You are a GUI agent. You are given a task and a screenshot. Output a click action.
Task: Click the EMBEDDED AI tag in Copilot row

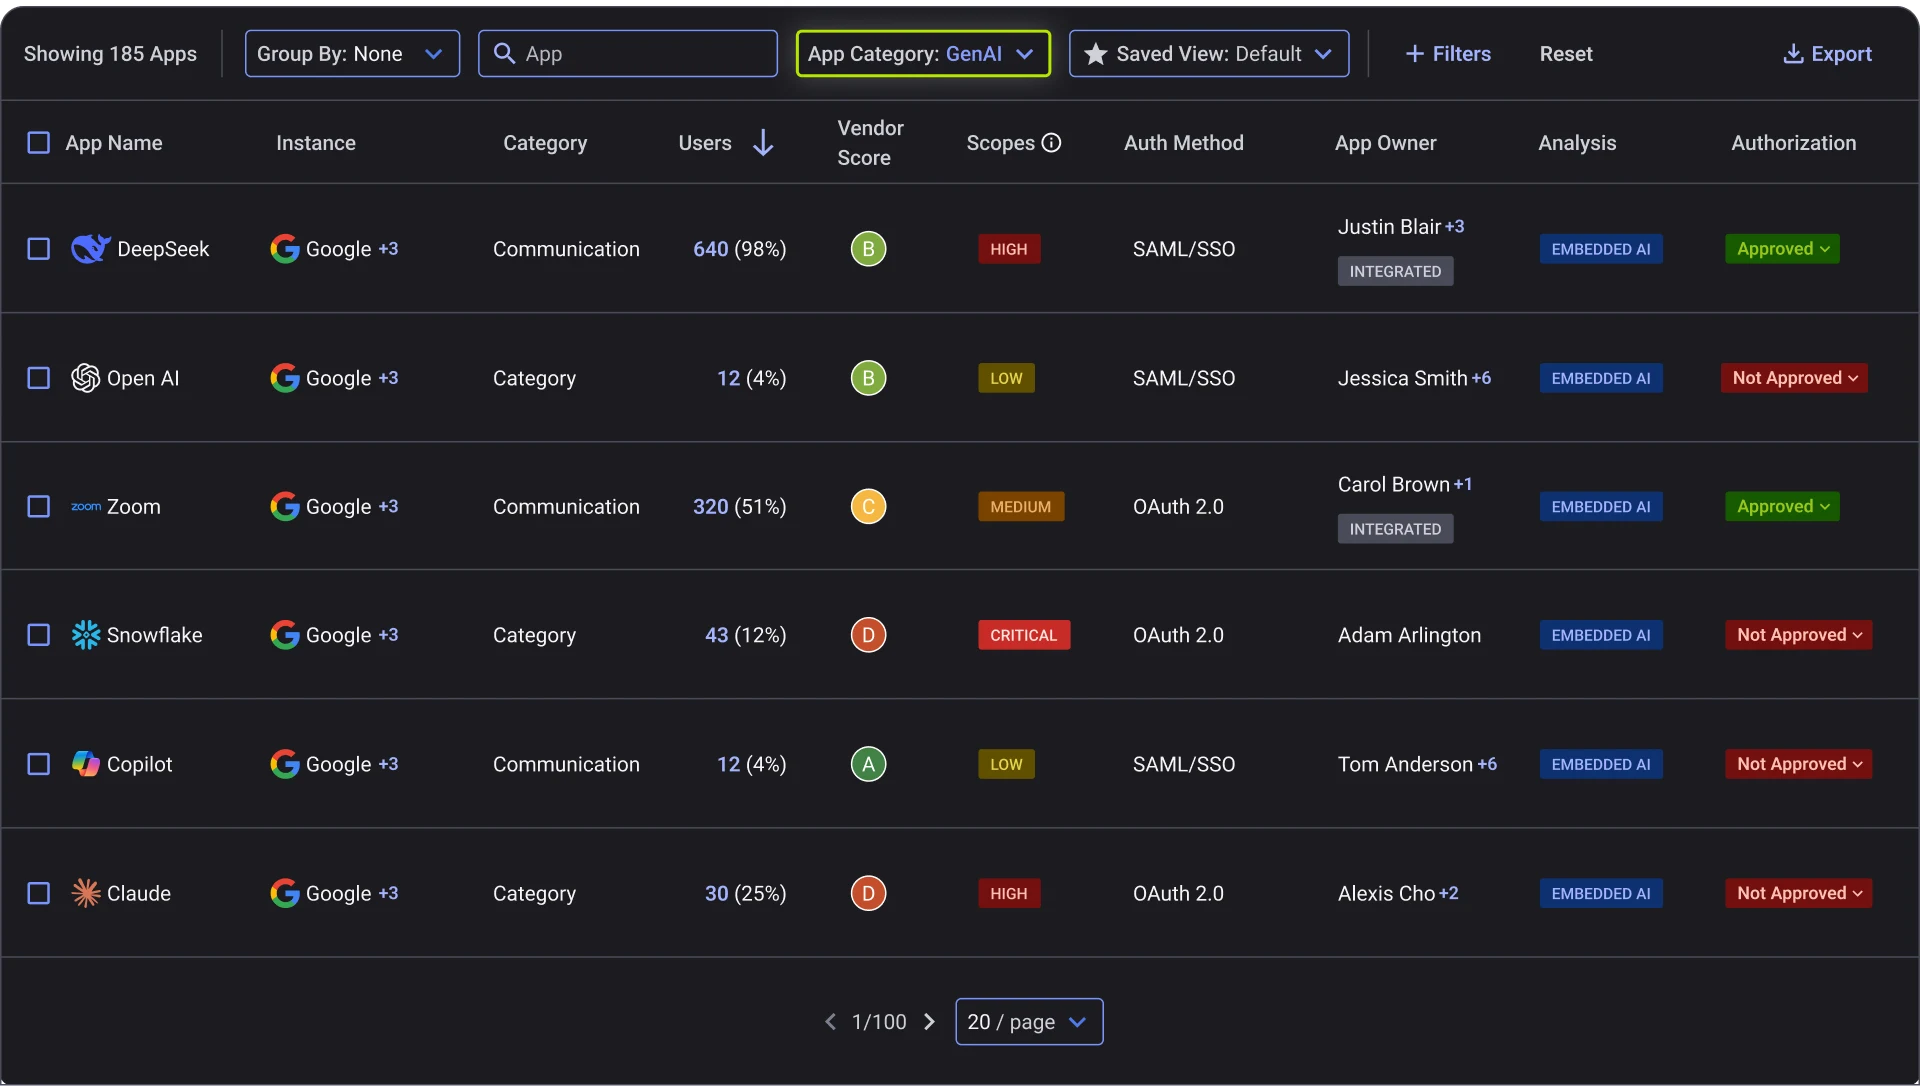point(1601,764)
